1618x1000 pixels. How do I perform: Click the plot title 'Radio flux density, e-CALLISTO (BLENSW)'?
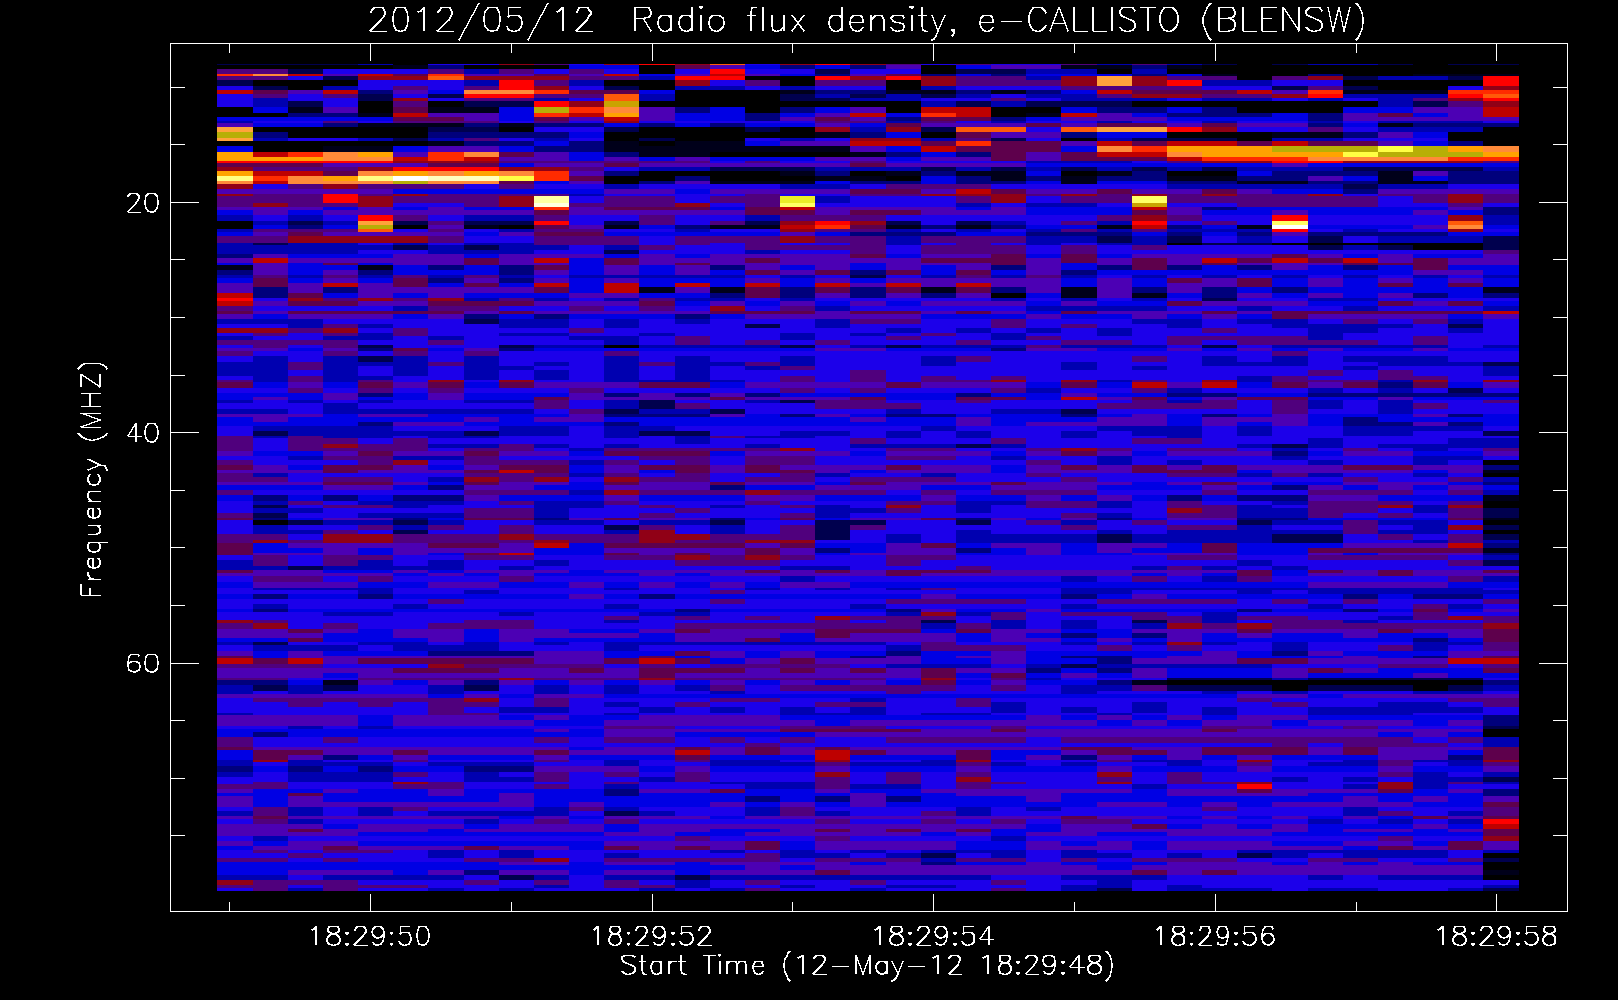(x=998, y=21)
